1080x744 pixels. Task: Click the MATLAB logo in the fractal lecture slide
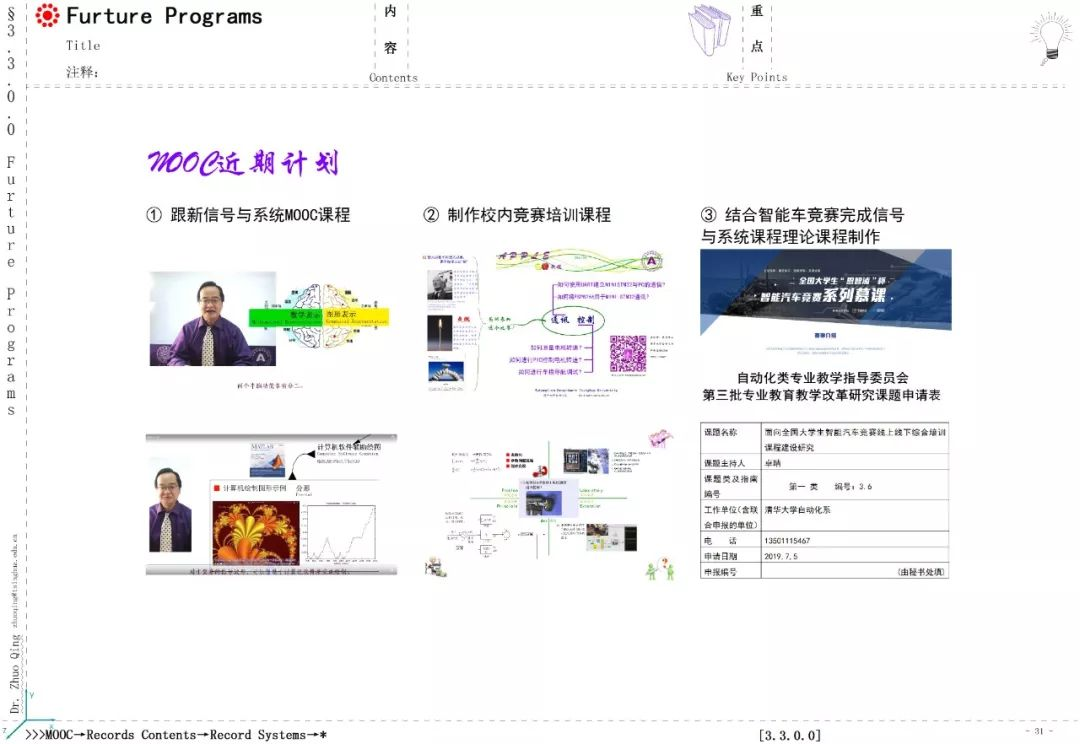(267, 459)
